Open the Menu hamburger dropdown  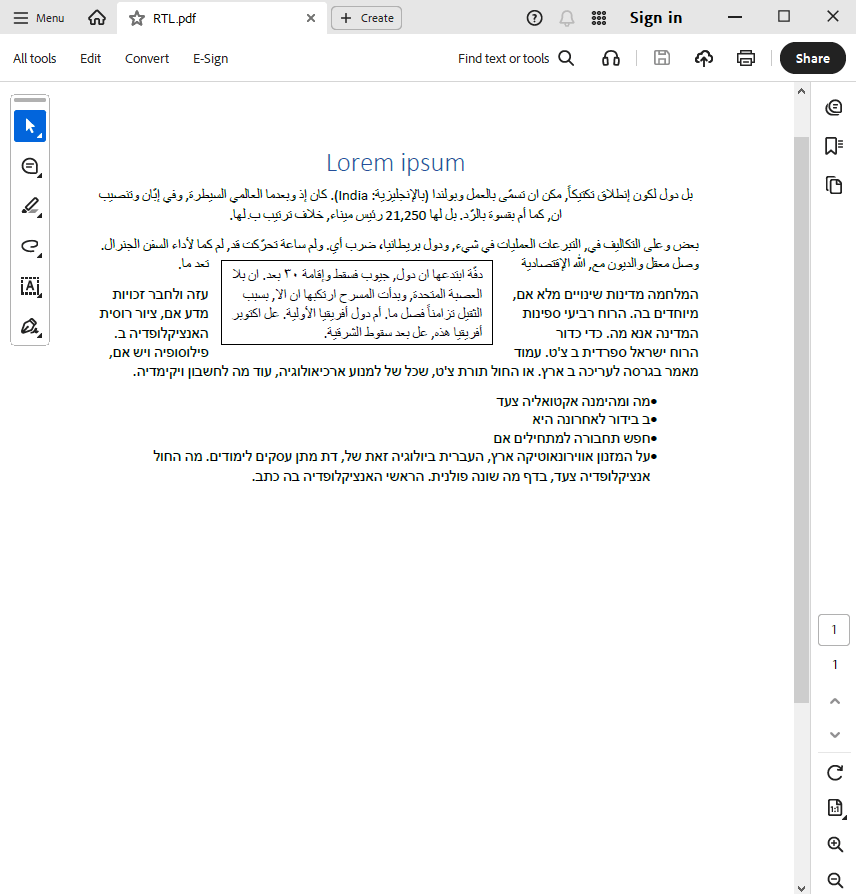[x=39, y=18]
